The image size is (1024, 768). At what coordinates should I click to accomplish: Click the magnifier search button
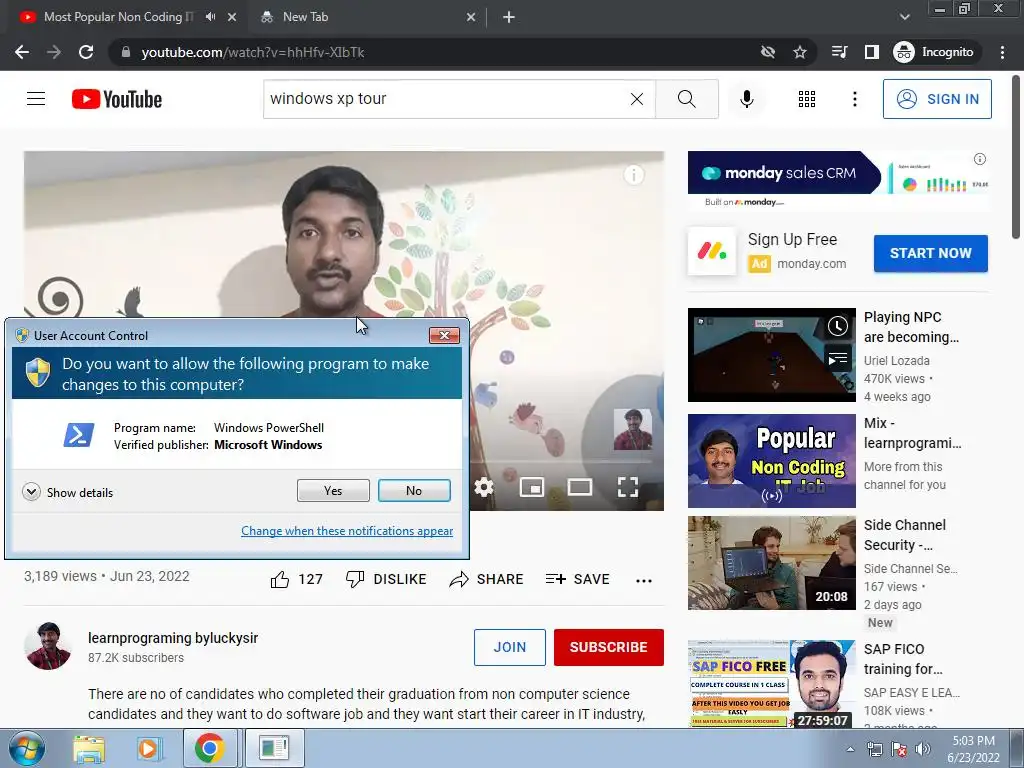click(686, 99)
